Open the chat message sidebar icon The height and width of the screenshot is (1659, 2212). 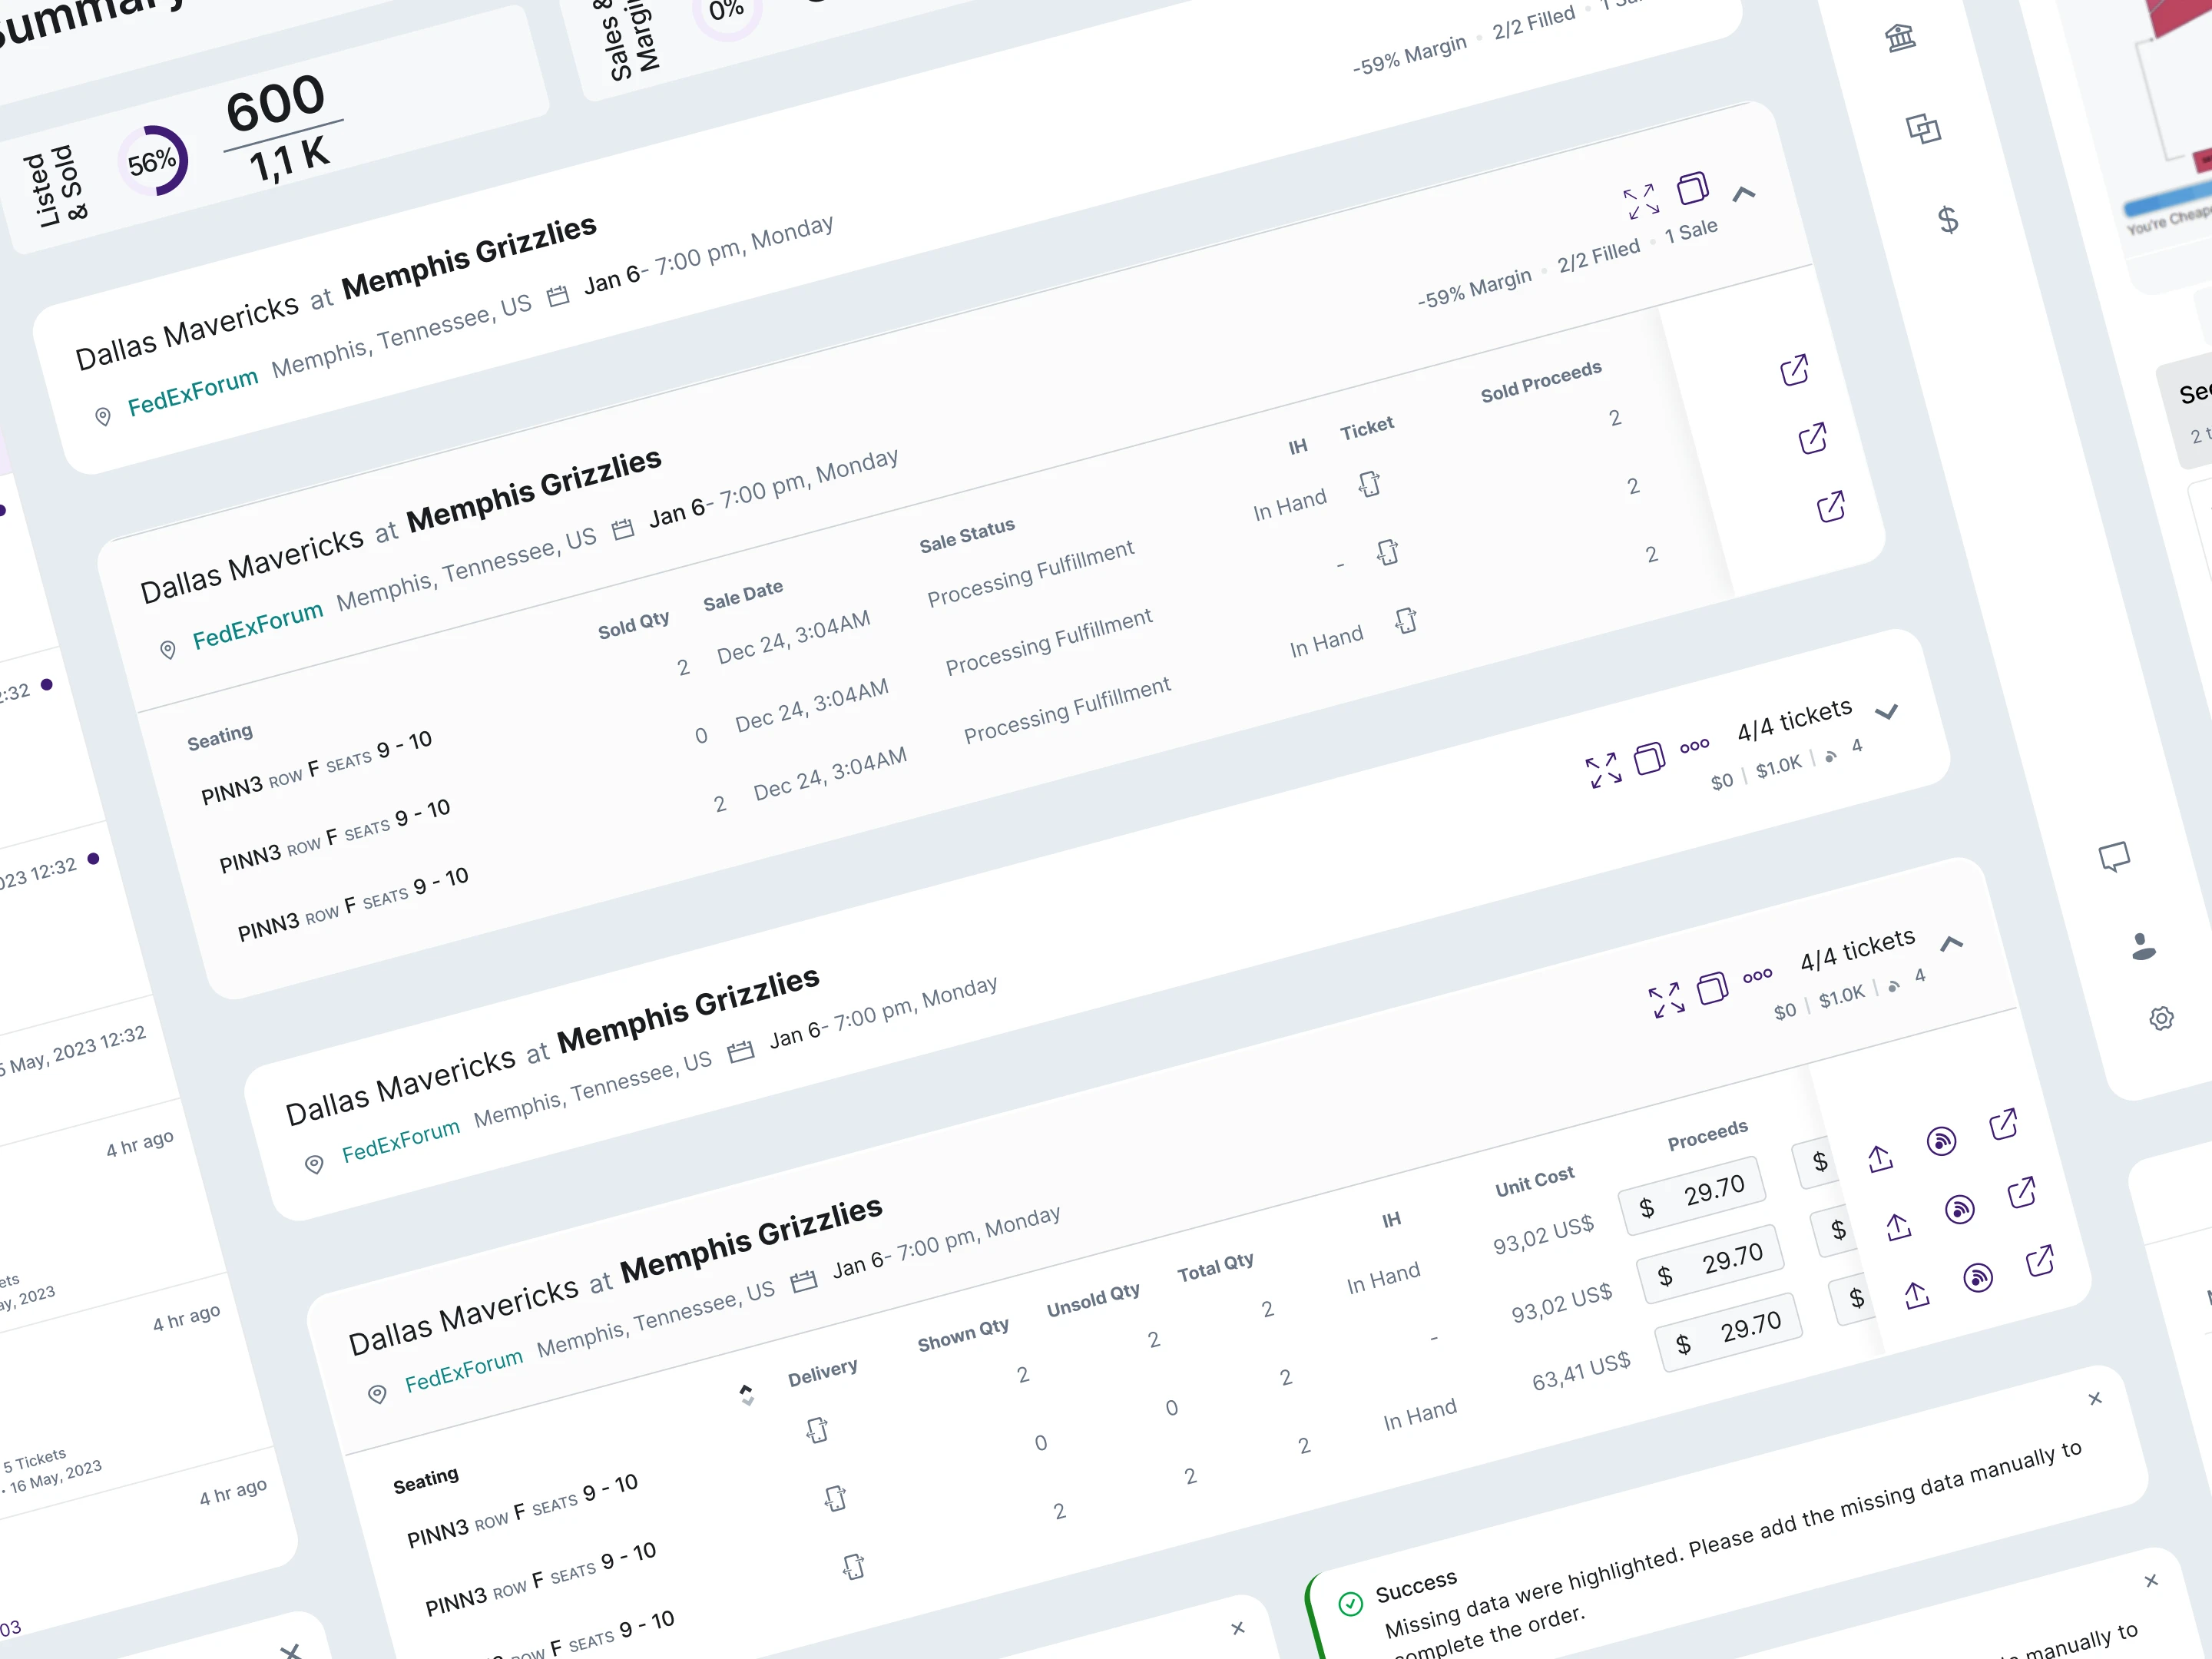point(2114,857)
